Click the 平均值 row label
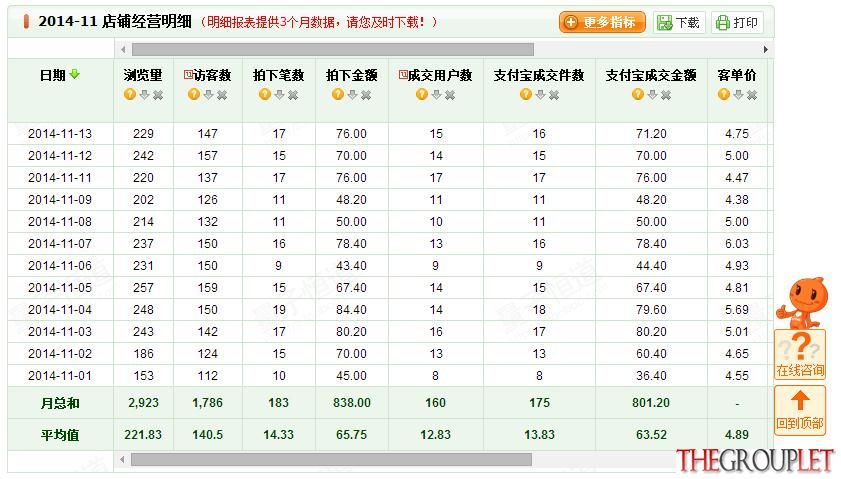Image resolution: width=841 pixels, height=479 pixels. click(x=60, y=435)
